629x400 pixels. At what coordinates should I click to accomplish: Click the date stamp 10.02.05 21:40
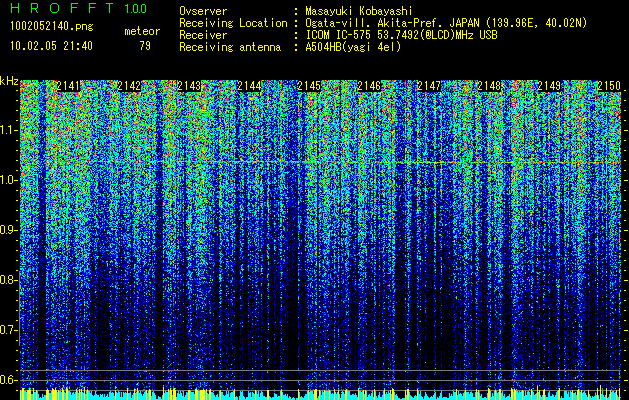click(x=51, y=46)
